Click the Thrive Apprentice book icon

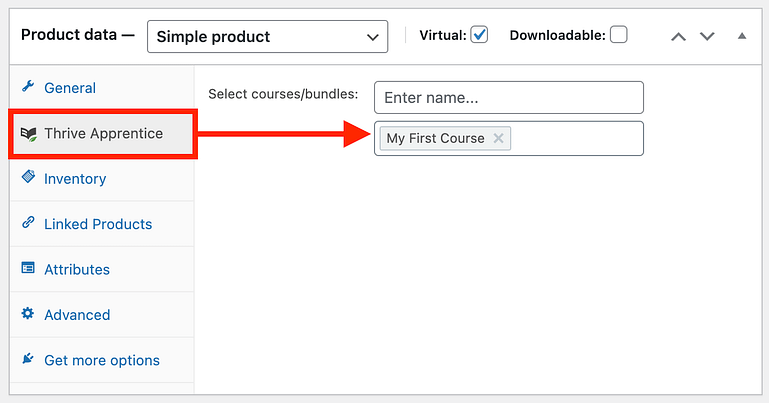coord(28,133)
